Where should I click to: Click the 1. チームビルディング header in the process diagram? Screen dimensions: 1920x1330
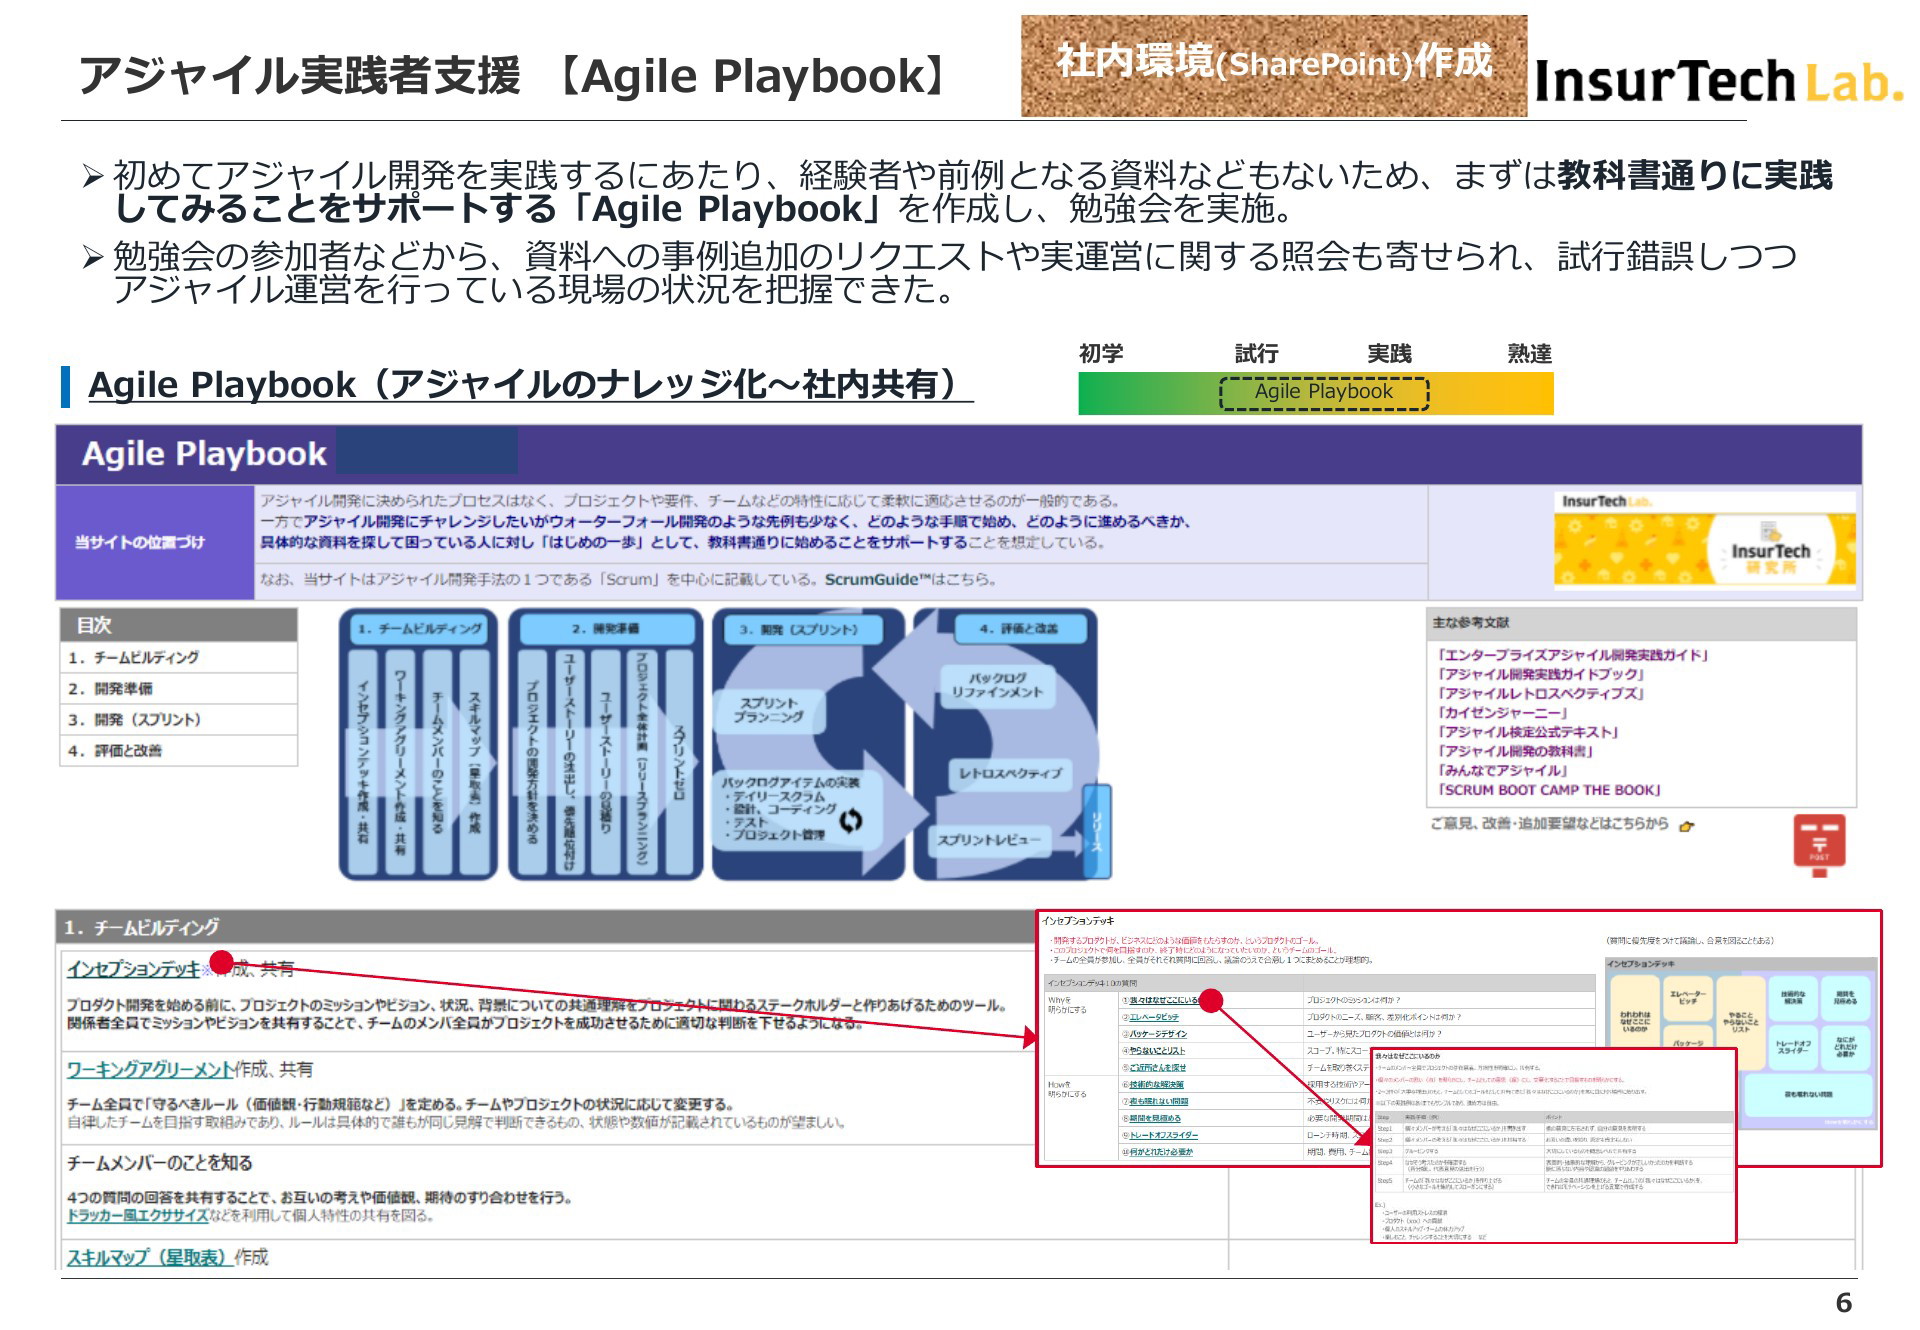[419, 629]
